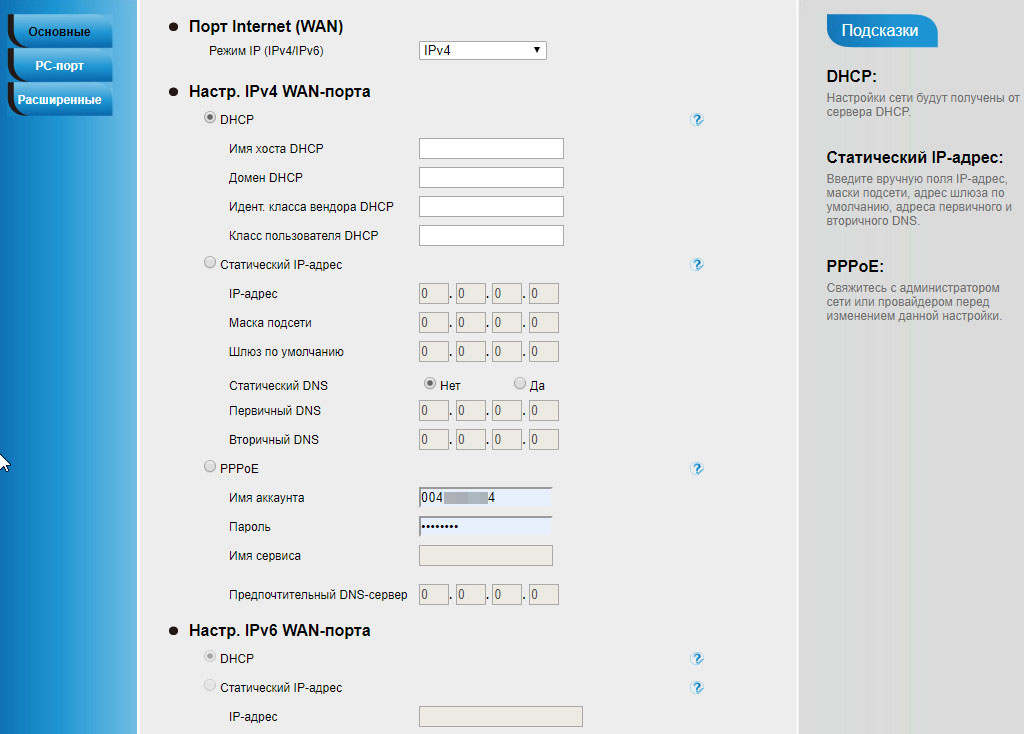Focus the PPPoE Пароль field
1024x734 pixels.
pos(486,527)
